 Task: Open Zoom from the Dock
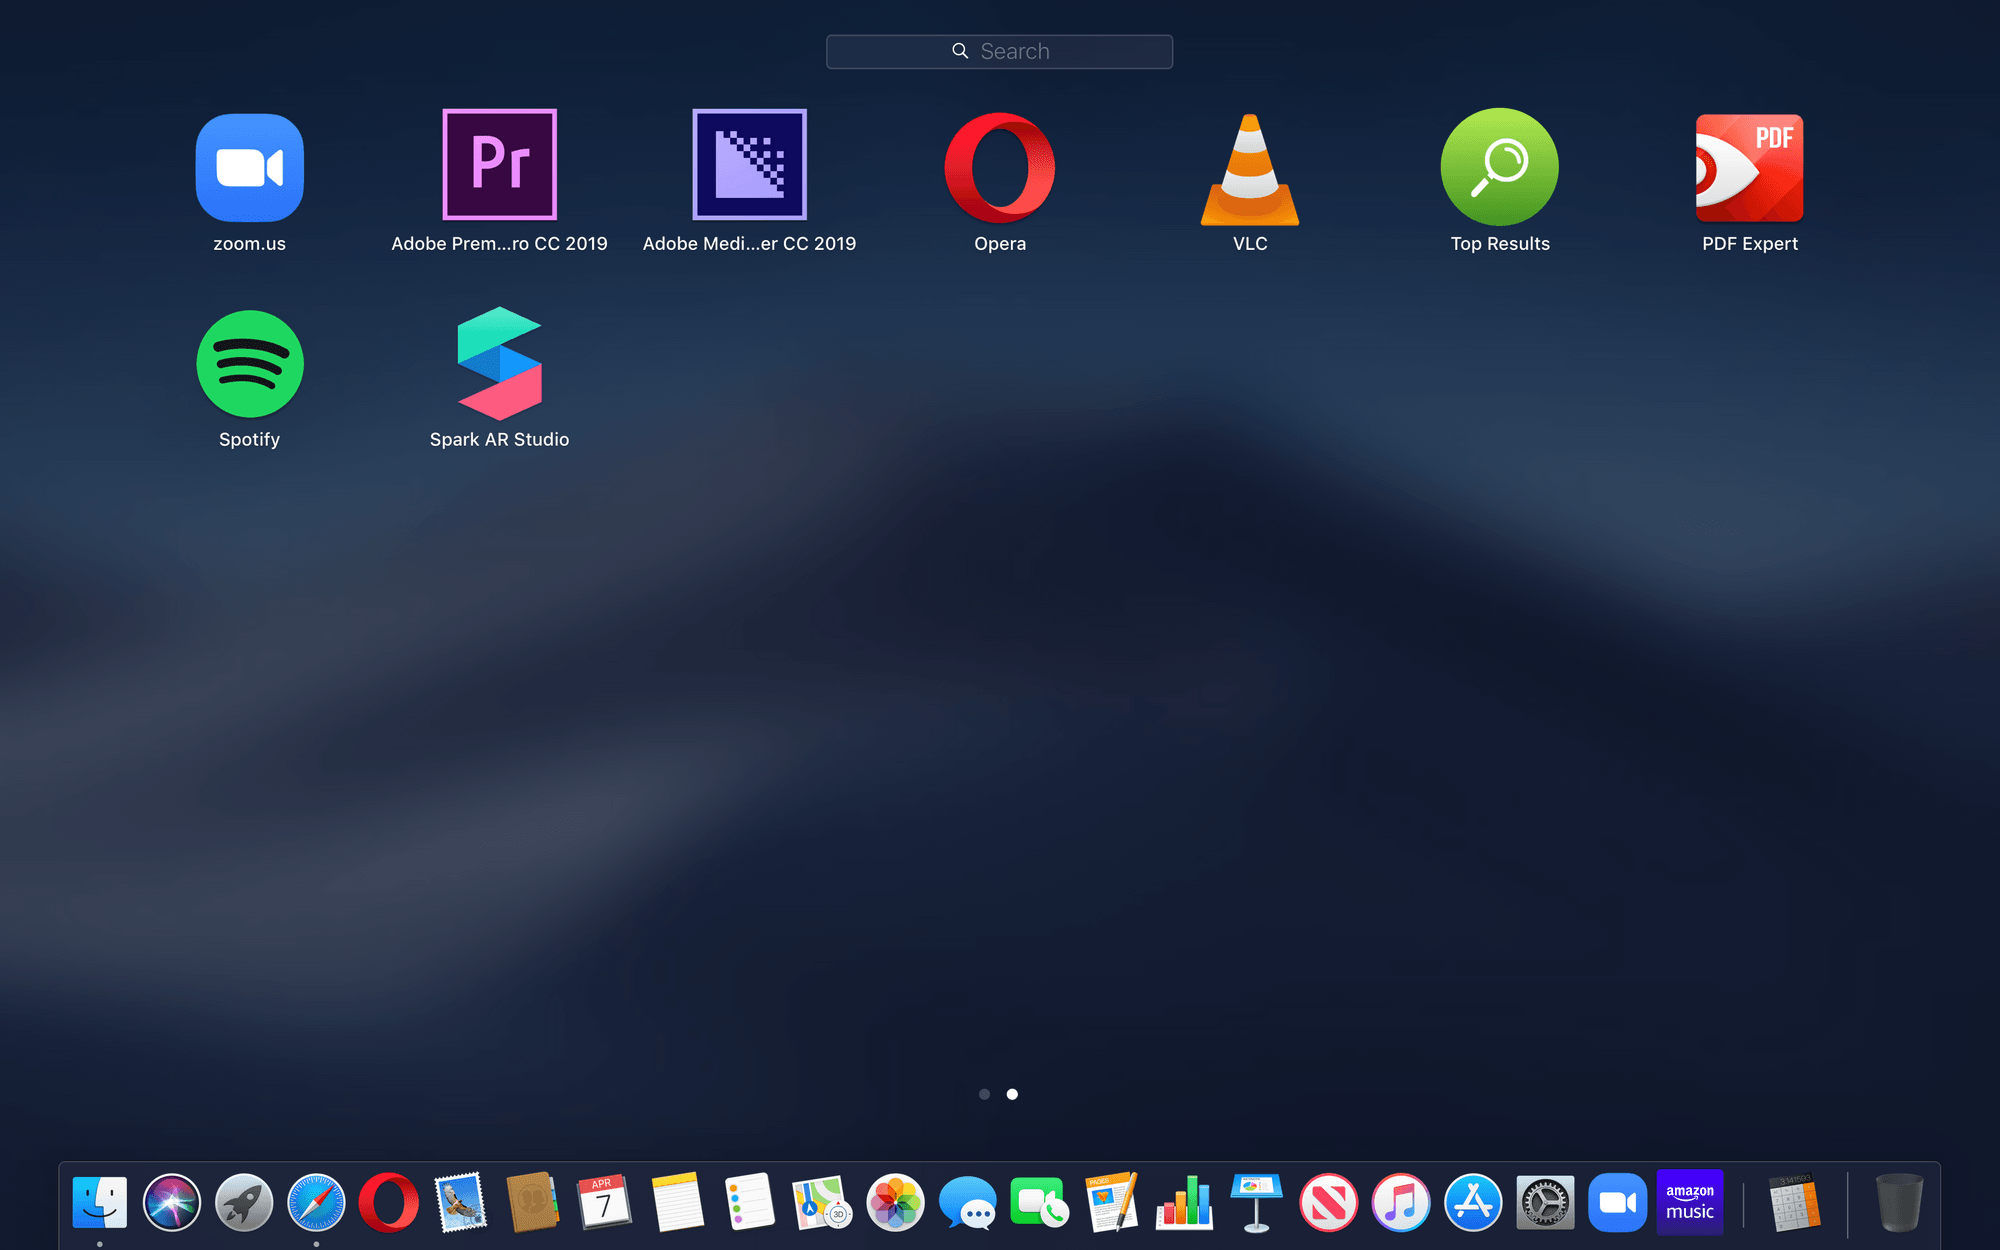(1617, 1202)
